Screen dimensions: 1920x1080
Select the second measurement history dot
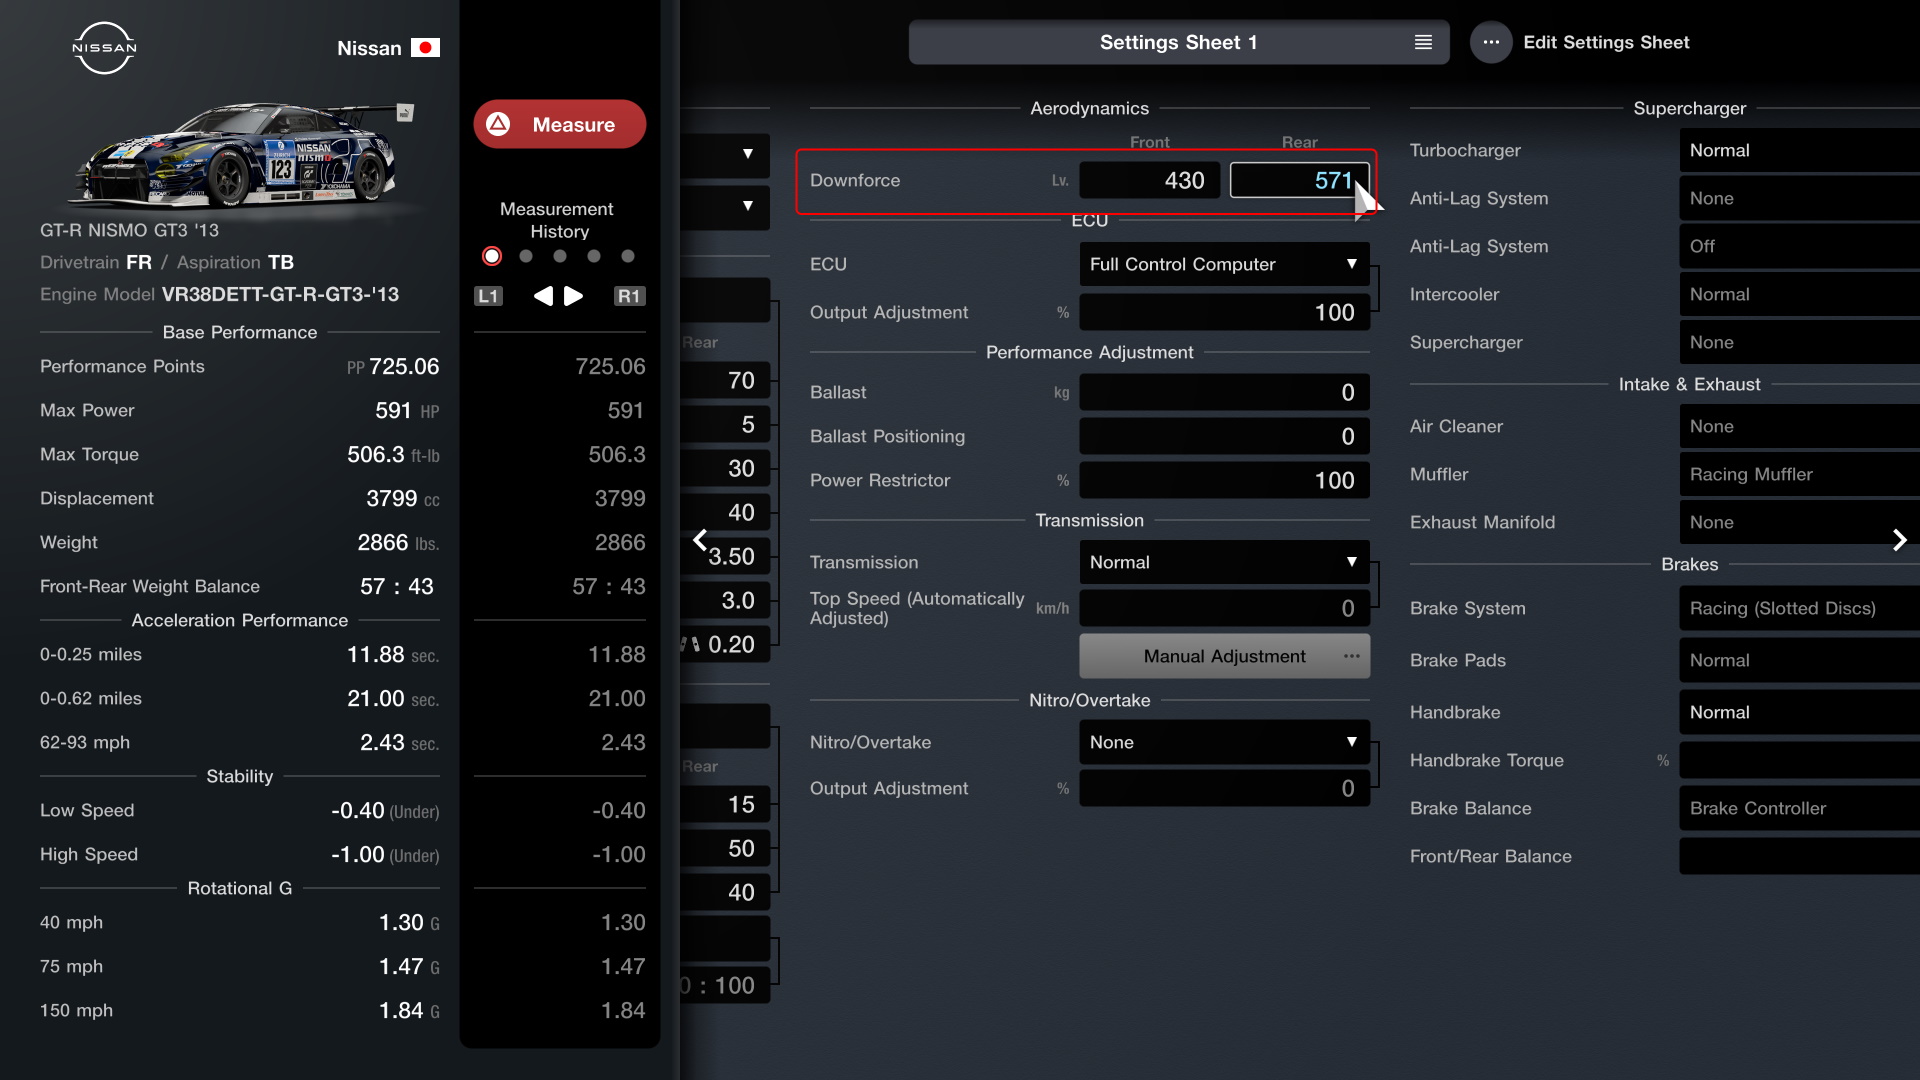coord(526,256)
